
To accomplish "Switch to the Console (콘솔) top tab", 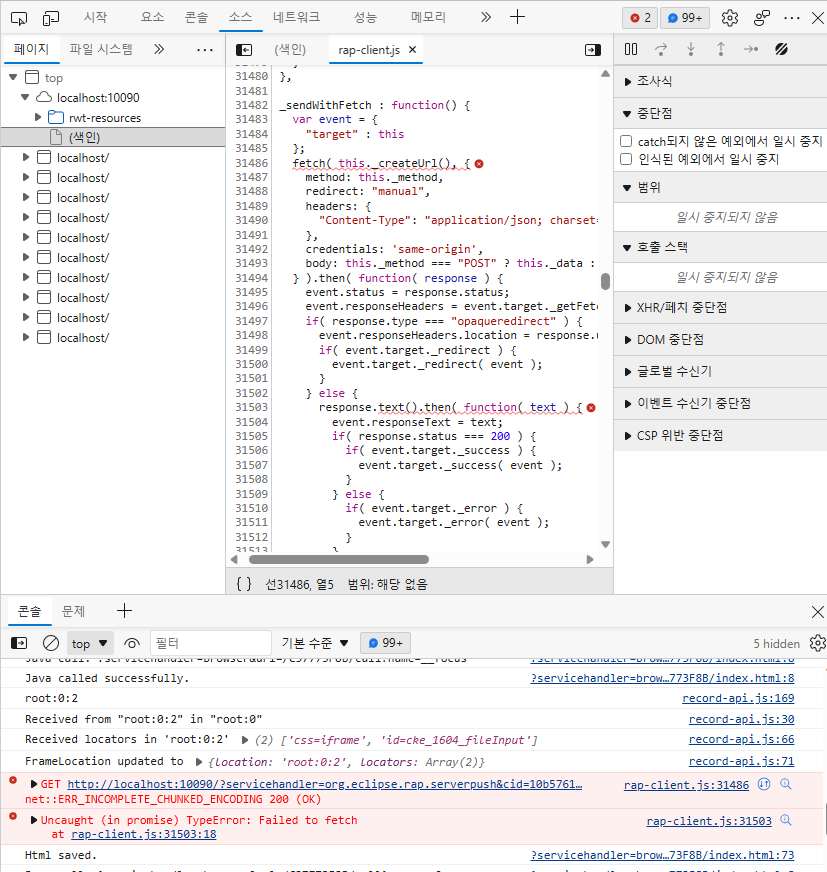I will coord(196,17).
